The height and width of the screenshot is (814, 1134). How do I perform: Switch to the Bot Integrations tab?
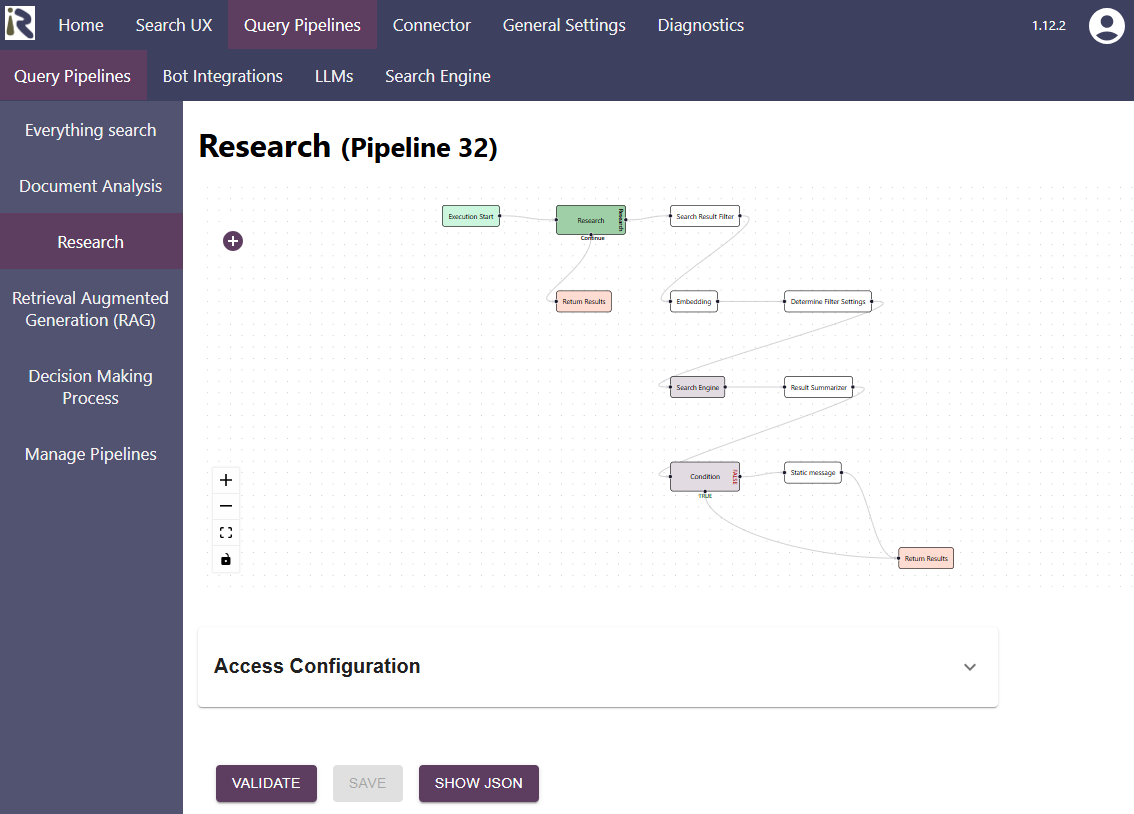point(222,75)
